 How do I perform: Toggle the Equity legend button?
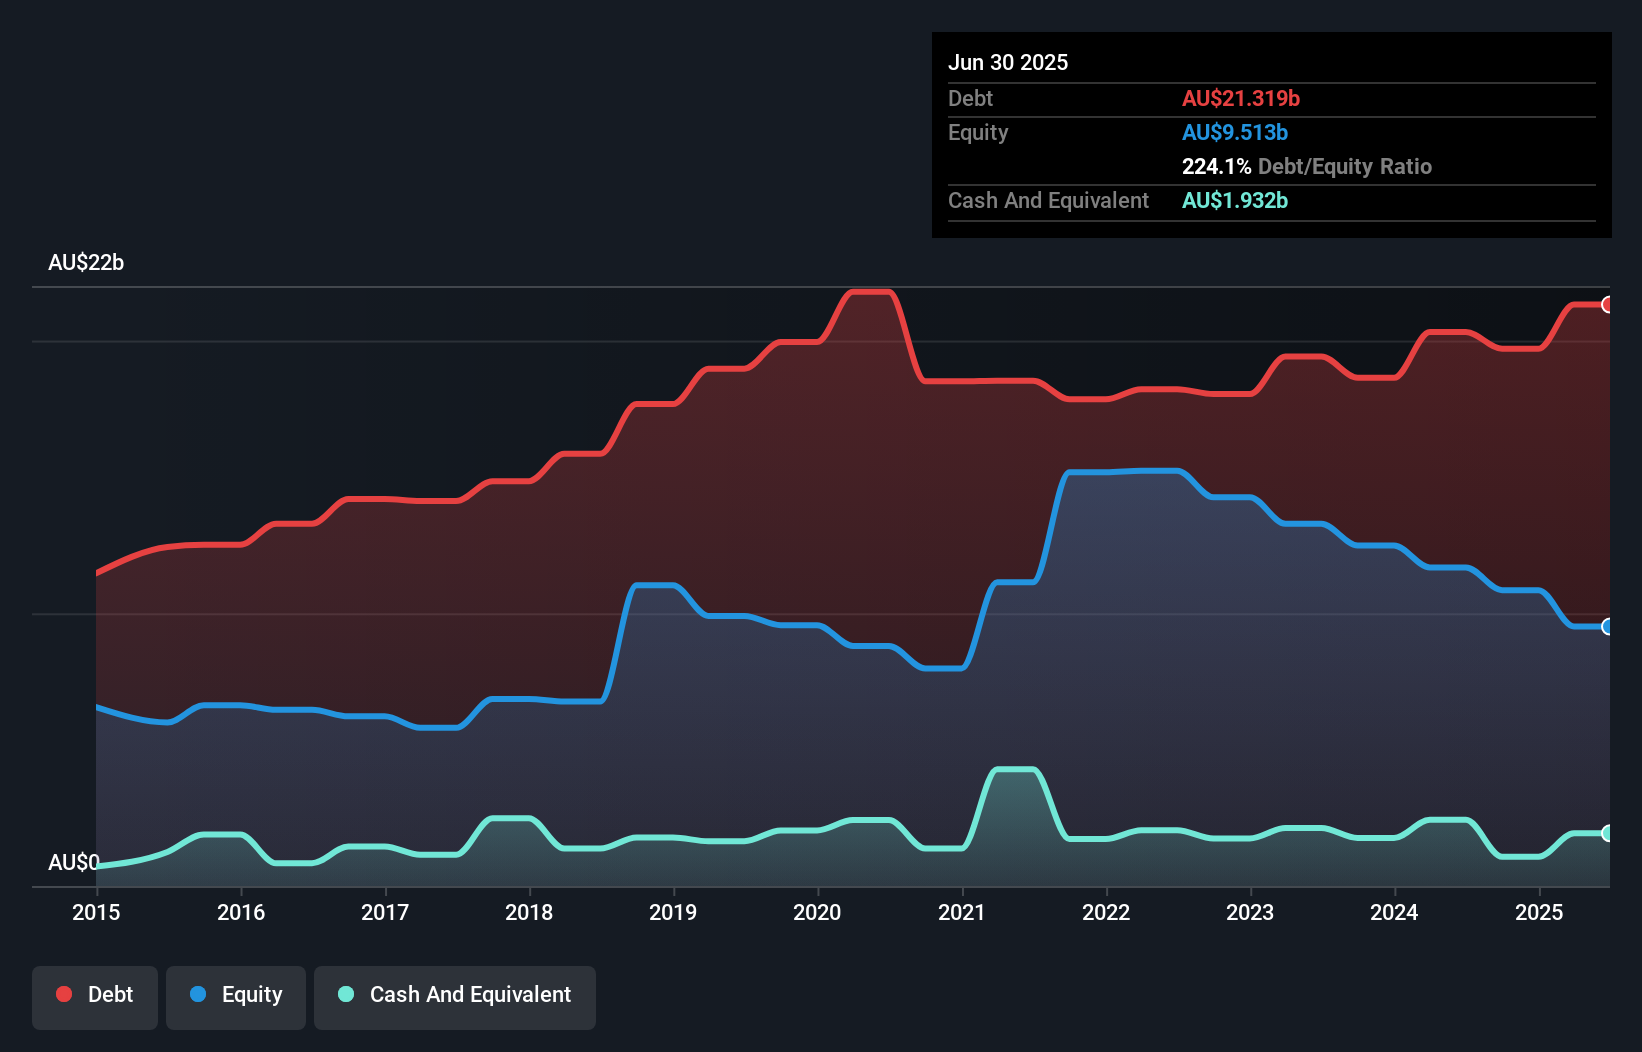coord(236,997)
